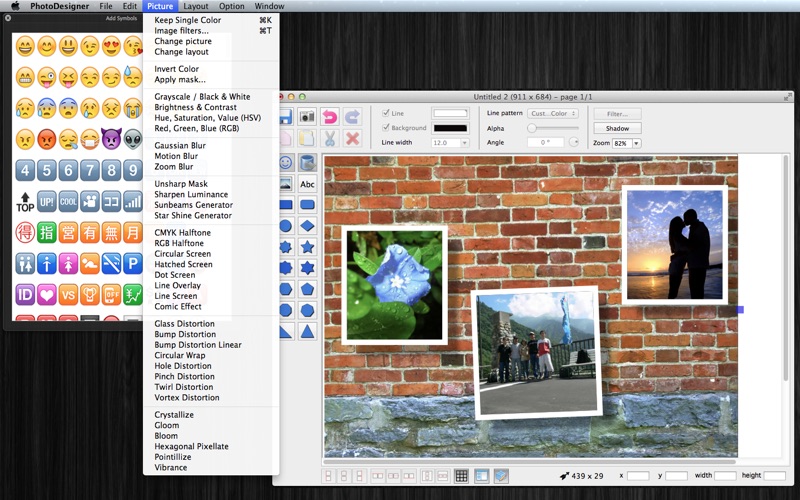Pick the purple ID symbol
800x500 pixels.
25,295
